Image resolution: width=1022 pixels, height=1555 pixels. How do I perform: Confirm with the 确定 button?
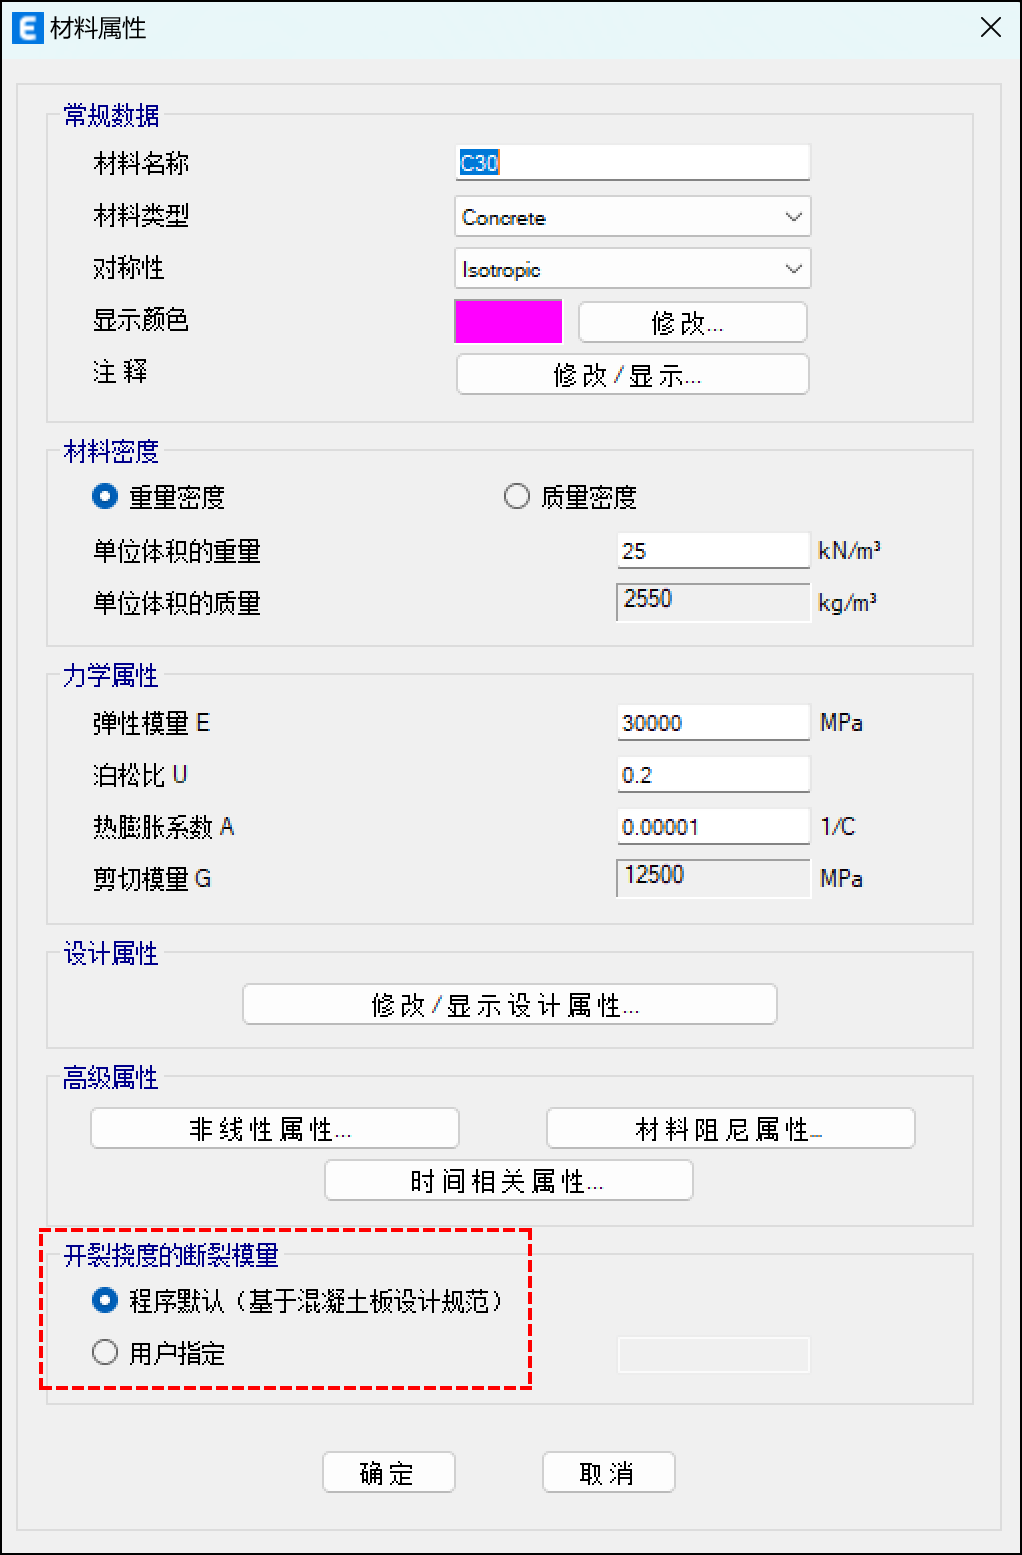click(x=388, y=1473)
